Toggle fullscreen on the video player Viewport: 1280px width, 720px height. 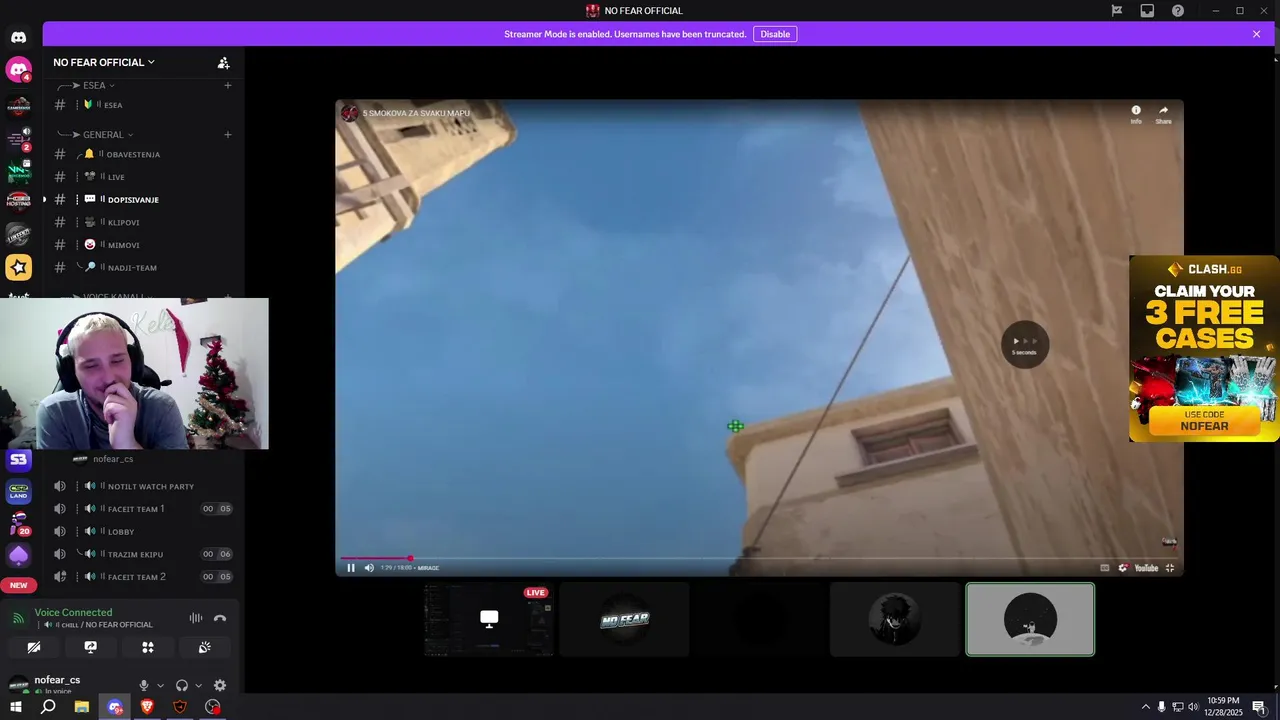pos(1170,568)
